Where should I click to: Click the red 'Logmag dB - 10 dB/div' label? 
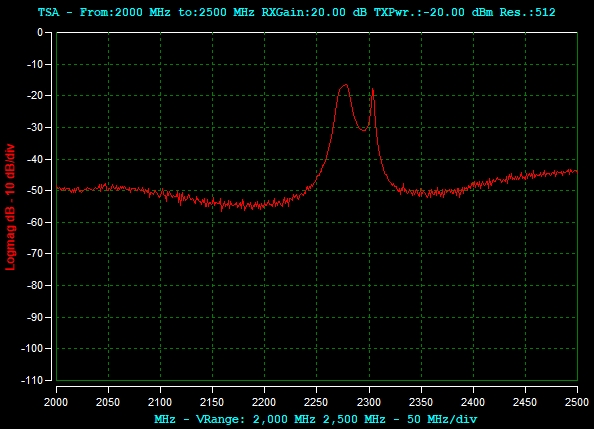10,207
